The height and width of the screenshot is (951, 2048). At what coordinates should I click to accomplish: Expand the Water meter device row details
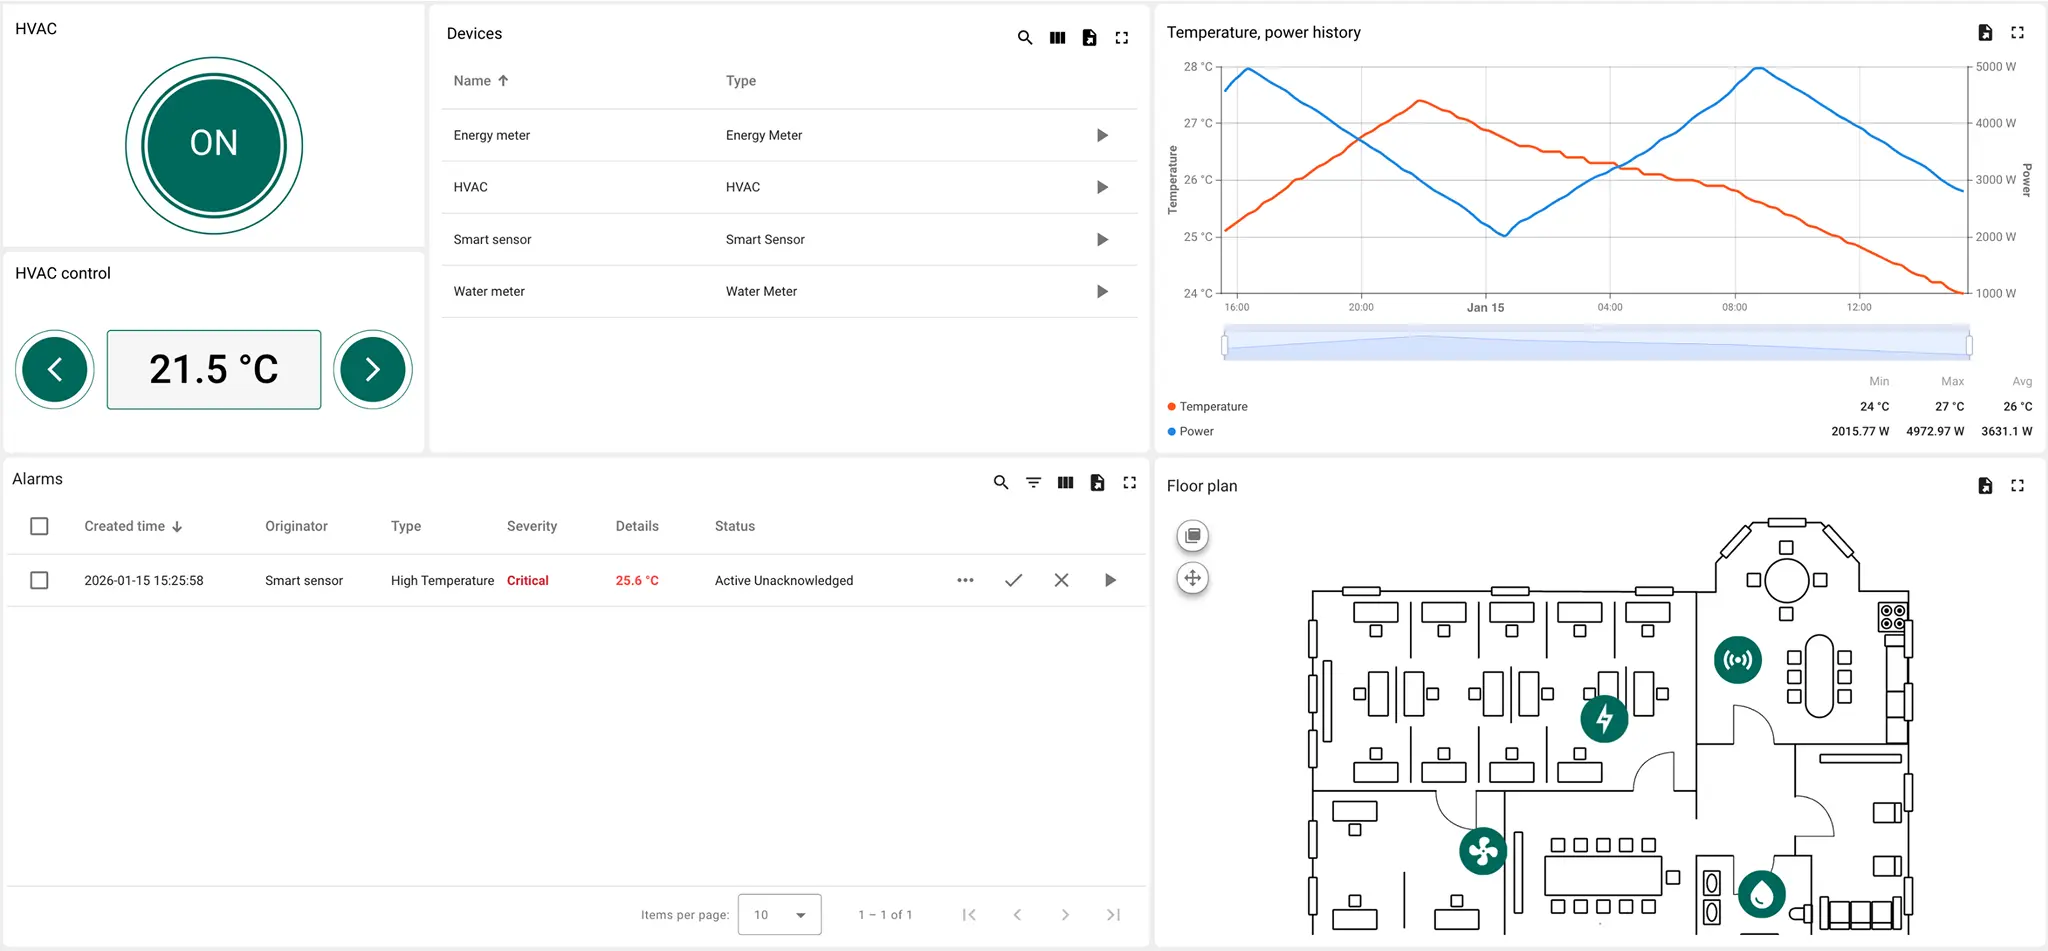tap(1102, 291)
